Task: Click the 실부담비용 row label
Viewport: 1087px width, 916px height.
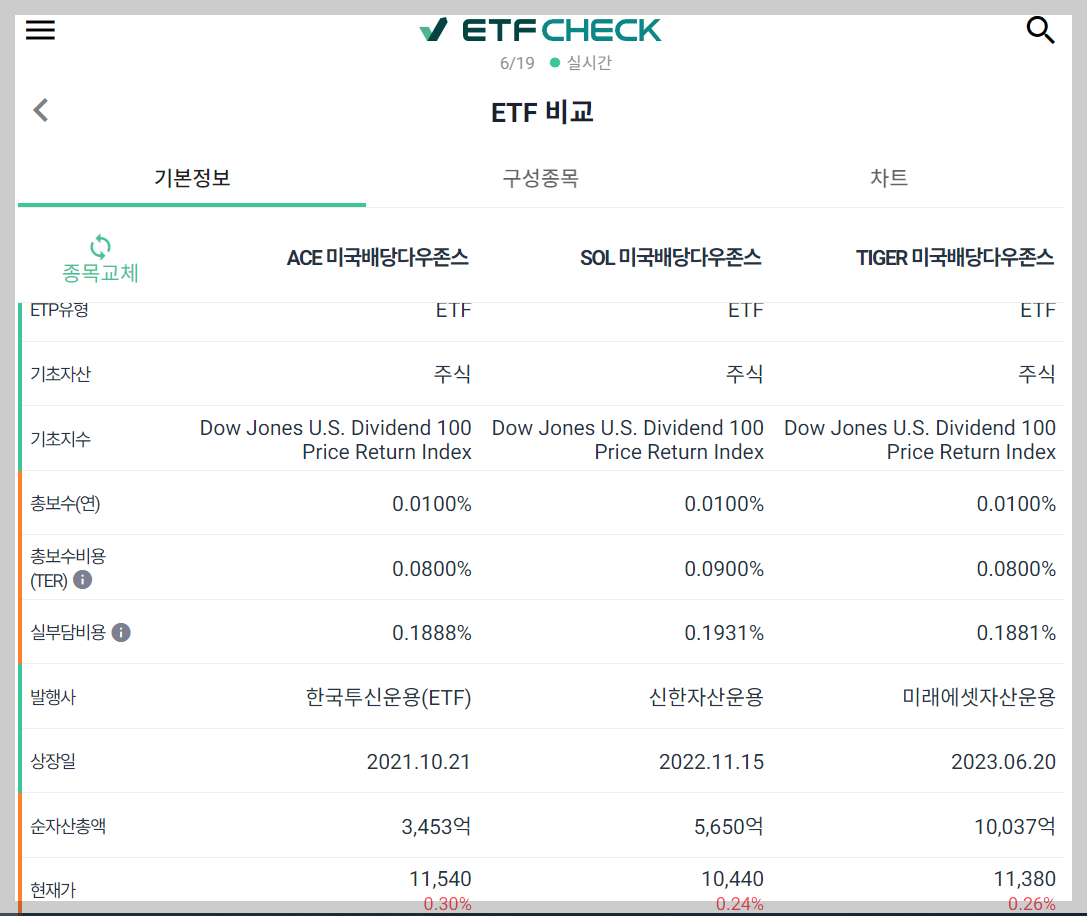Action: coord(67,632)
